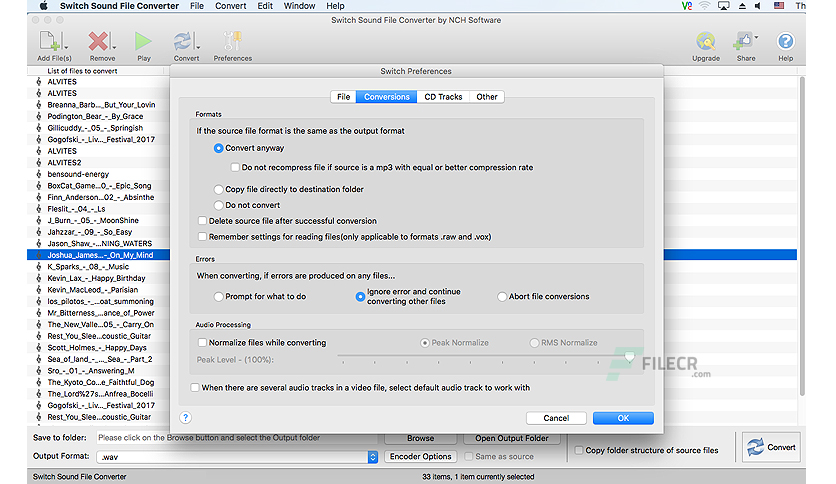Click the green Play toolbar icon
This screenshot has height=484, width=836.
click(x=143, y=41)
